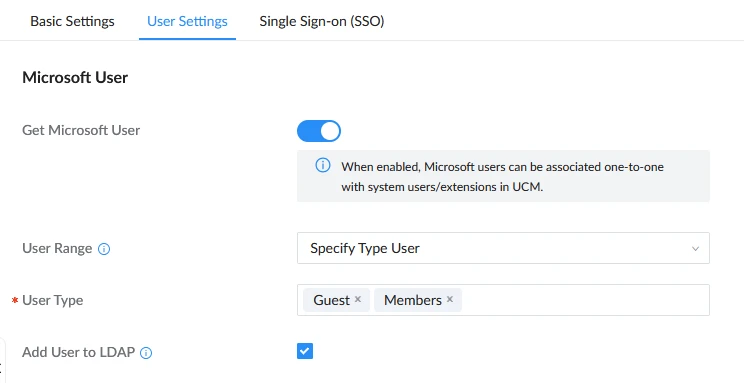The width and height of the screenshot is (744, 383).
Task: Click the User Range label
Action: pyautogui.click(x=57, y=248)
